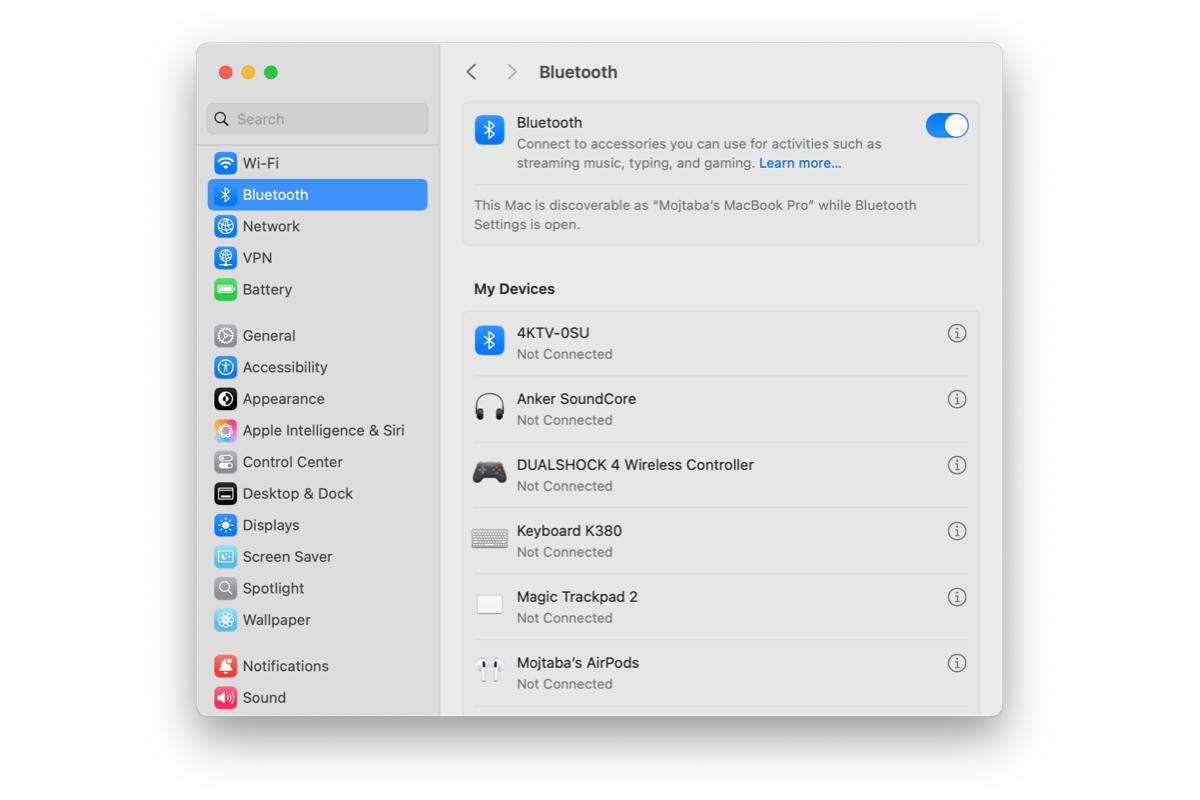Click the Apple Intelligence & Siri icon

[x=226, y=430]
